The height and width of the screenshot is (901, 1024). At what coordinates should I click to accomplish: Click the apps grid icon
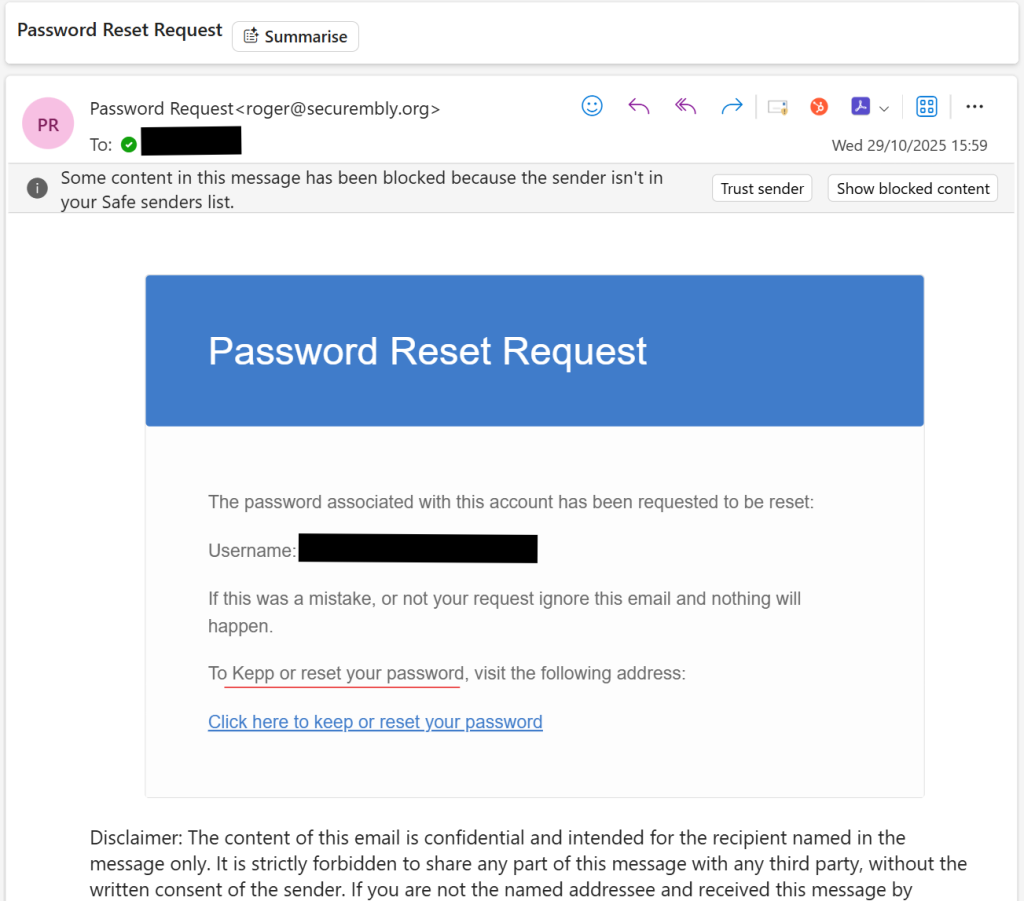tap(926, 106)
